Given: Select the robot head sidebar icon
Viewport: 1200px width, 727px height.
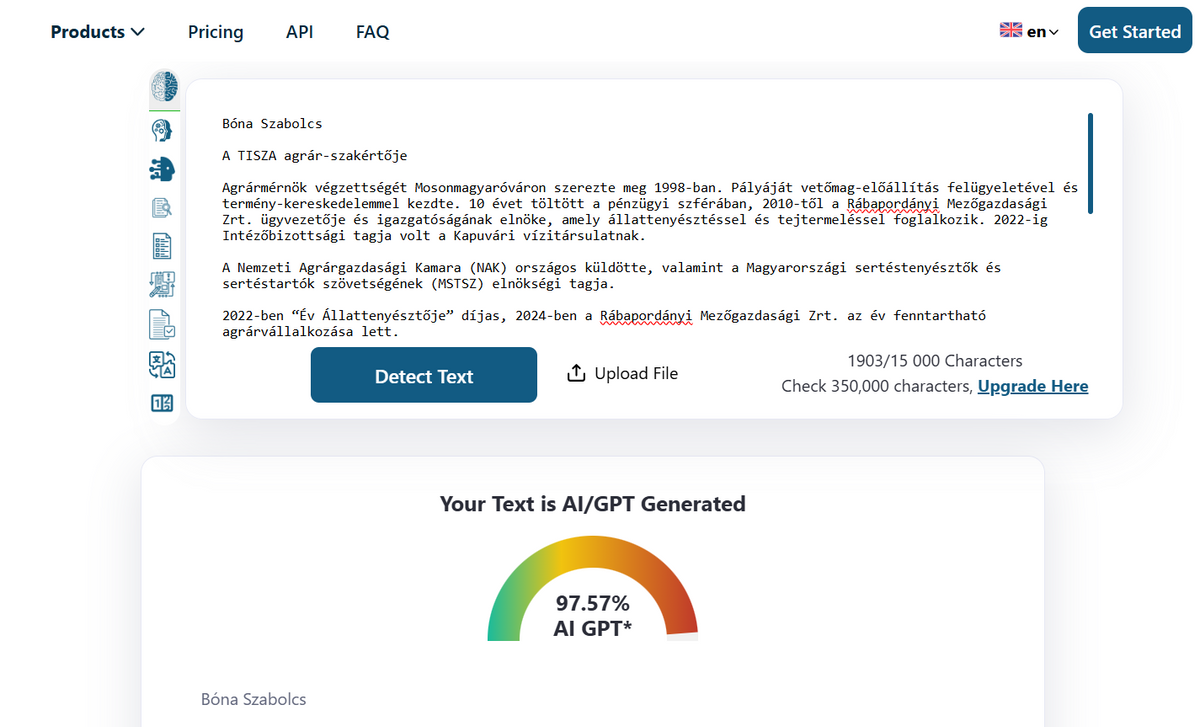Looking at the screenshot, I should pyautogui.click(x=162, y=130).
